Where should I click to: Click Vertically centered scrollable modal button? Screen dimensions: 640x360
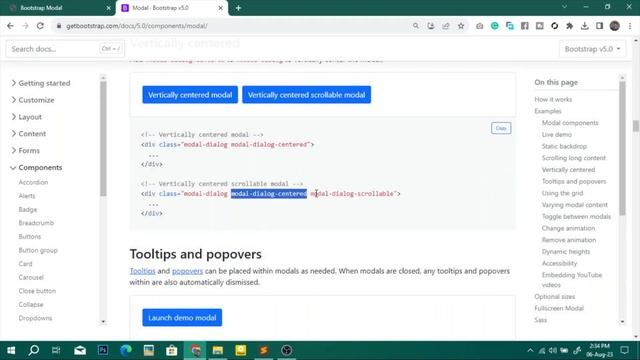click(307, 95)
